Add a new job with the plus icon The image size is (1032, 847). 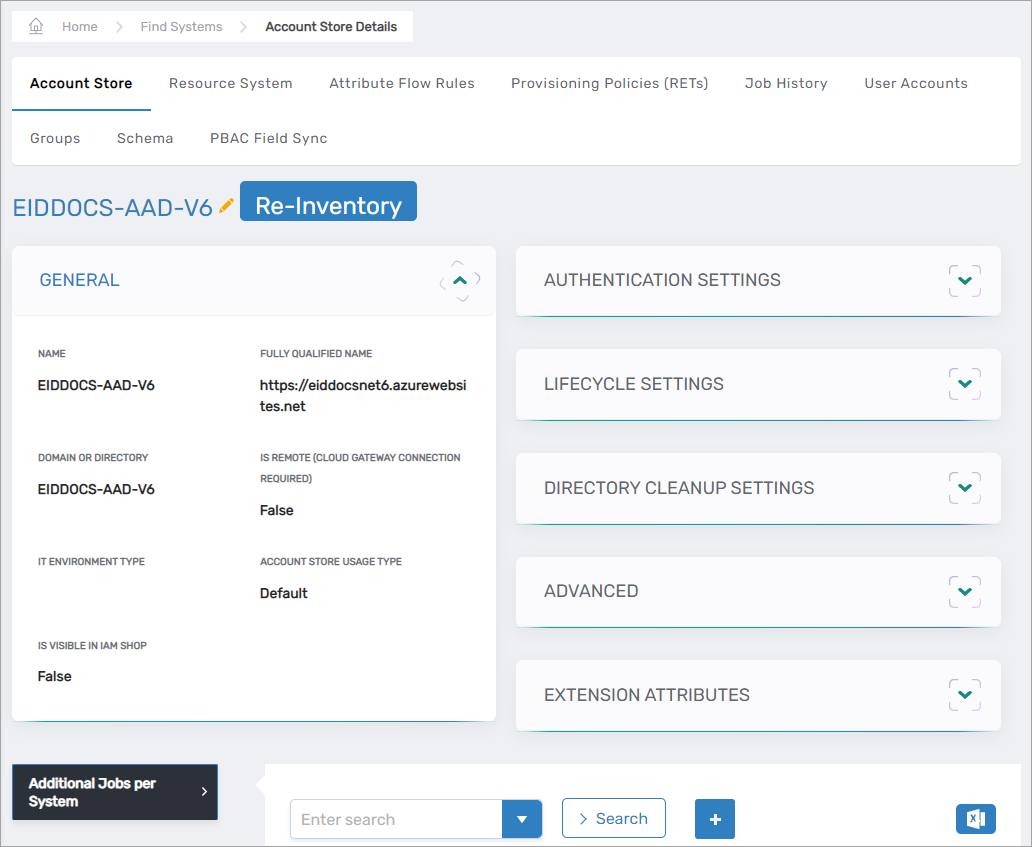[x=714, y=819]
